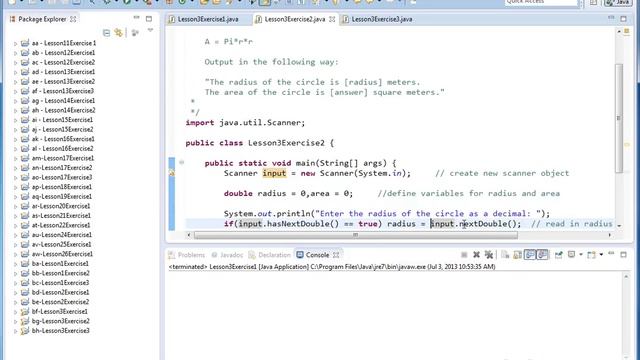This screenshot has height=360, width=640.
Task: Expand ar-Lesson20Exercise1 project
Action: tap(16, 206)
